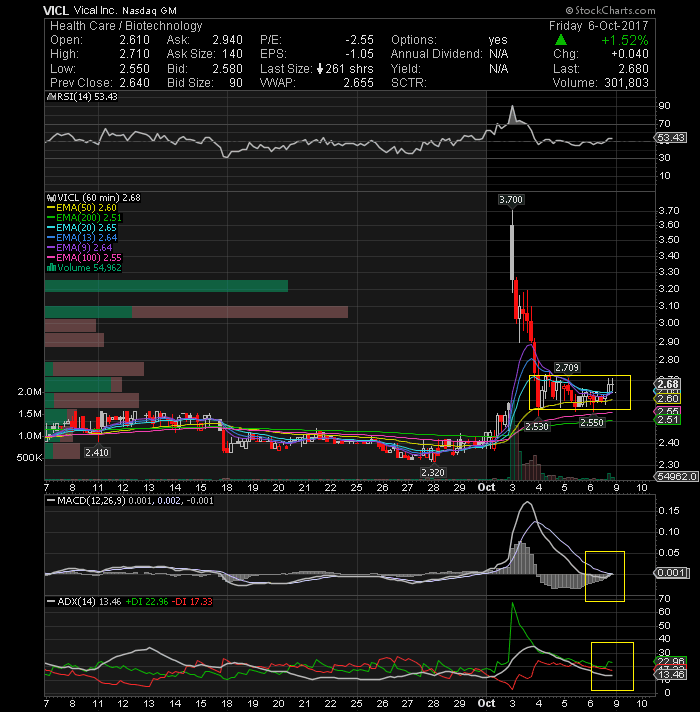Click the candlestick icon before VICL (60 min)
The image size is (700, 712).
click(x=51, y=198)
